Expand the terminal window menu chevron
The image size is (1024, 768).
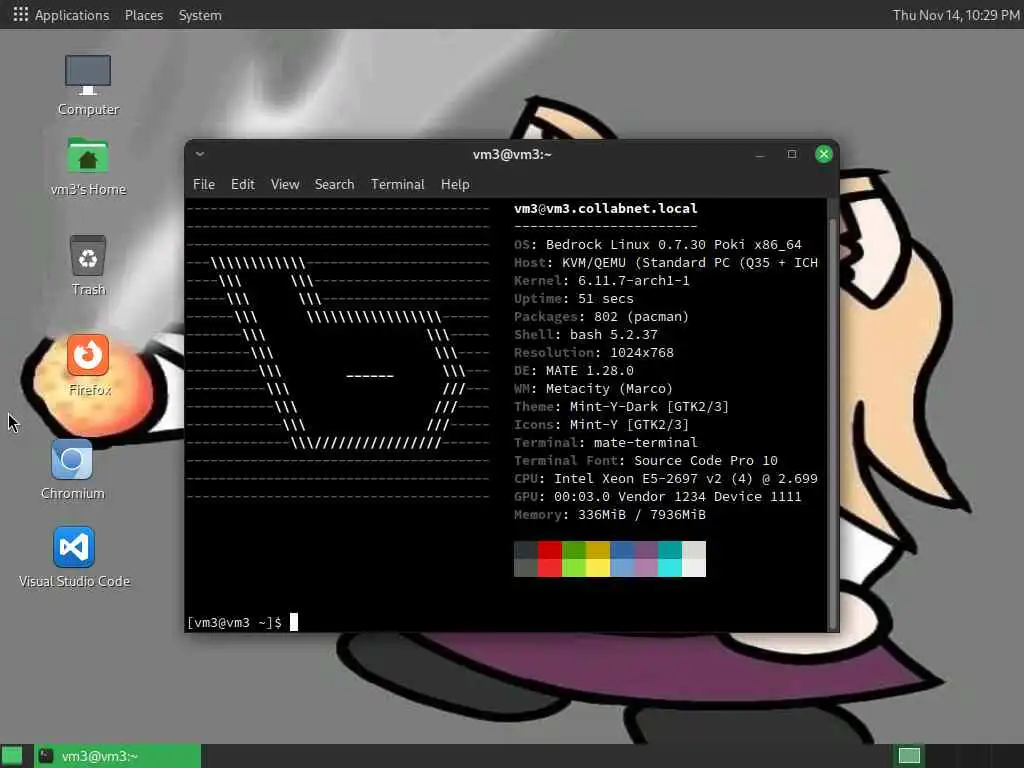(200, 154)
